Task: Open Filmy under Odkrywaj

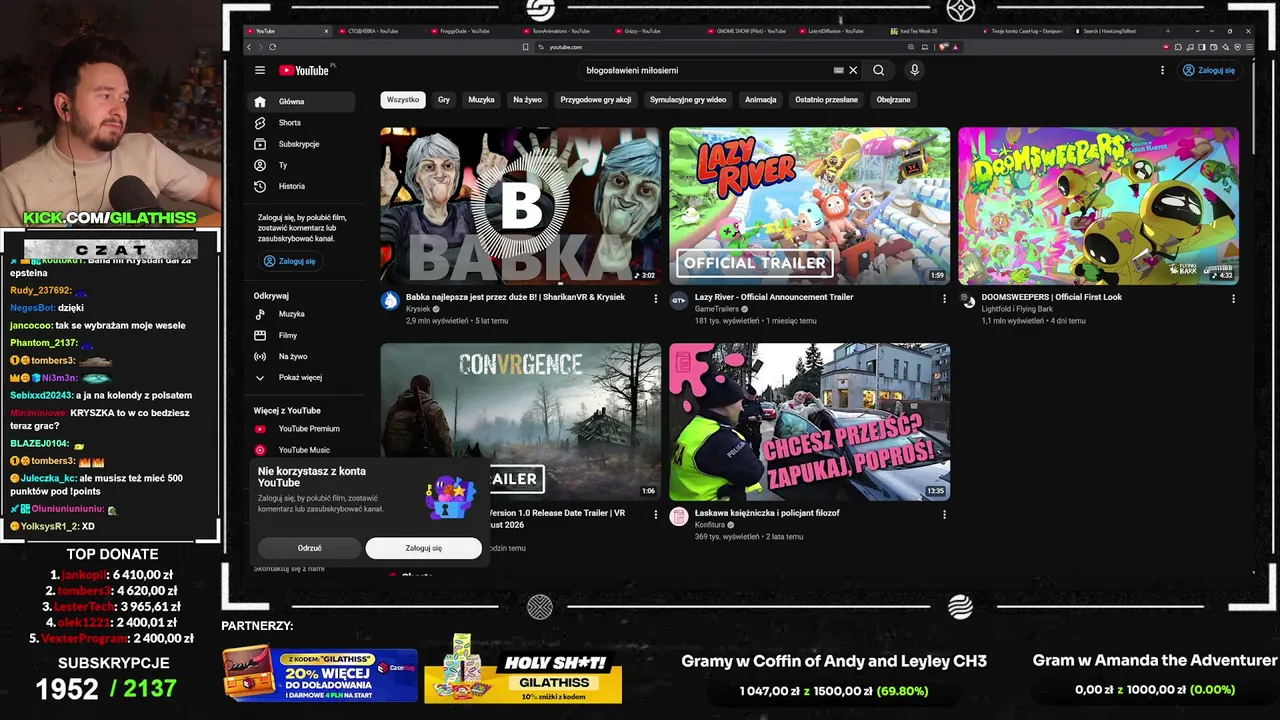Action: pos(301,335)
